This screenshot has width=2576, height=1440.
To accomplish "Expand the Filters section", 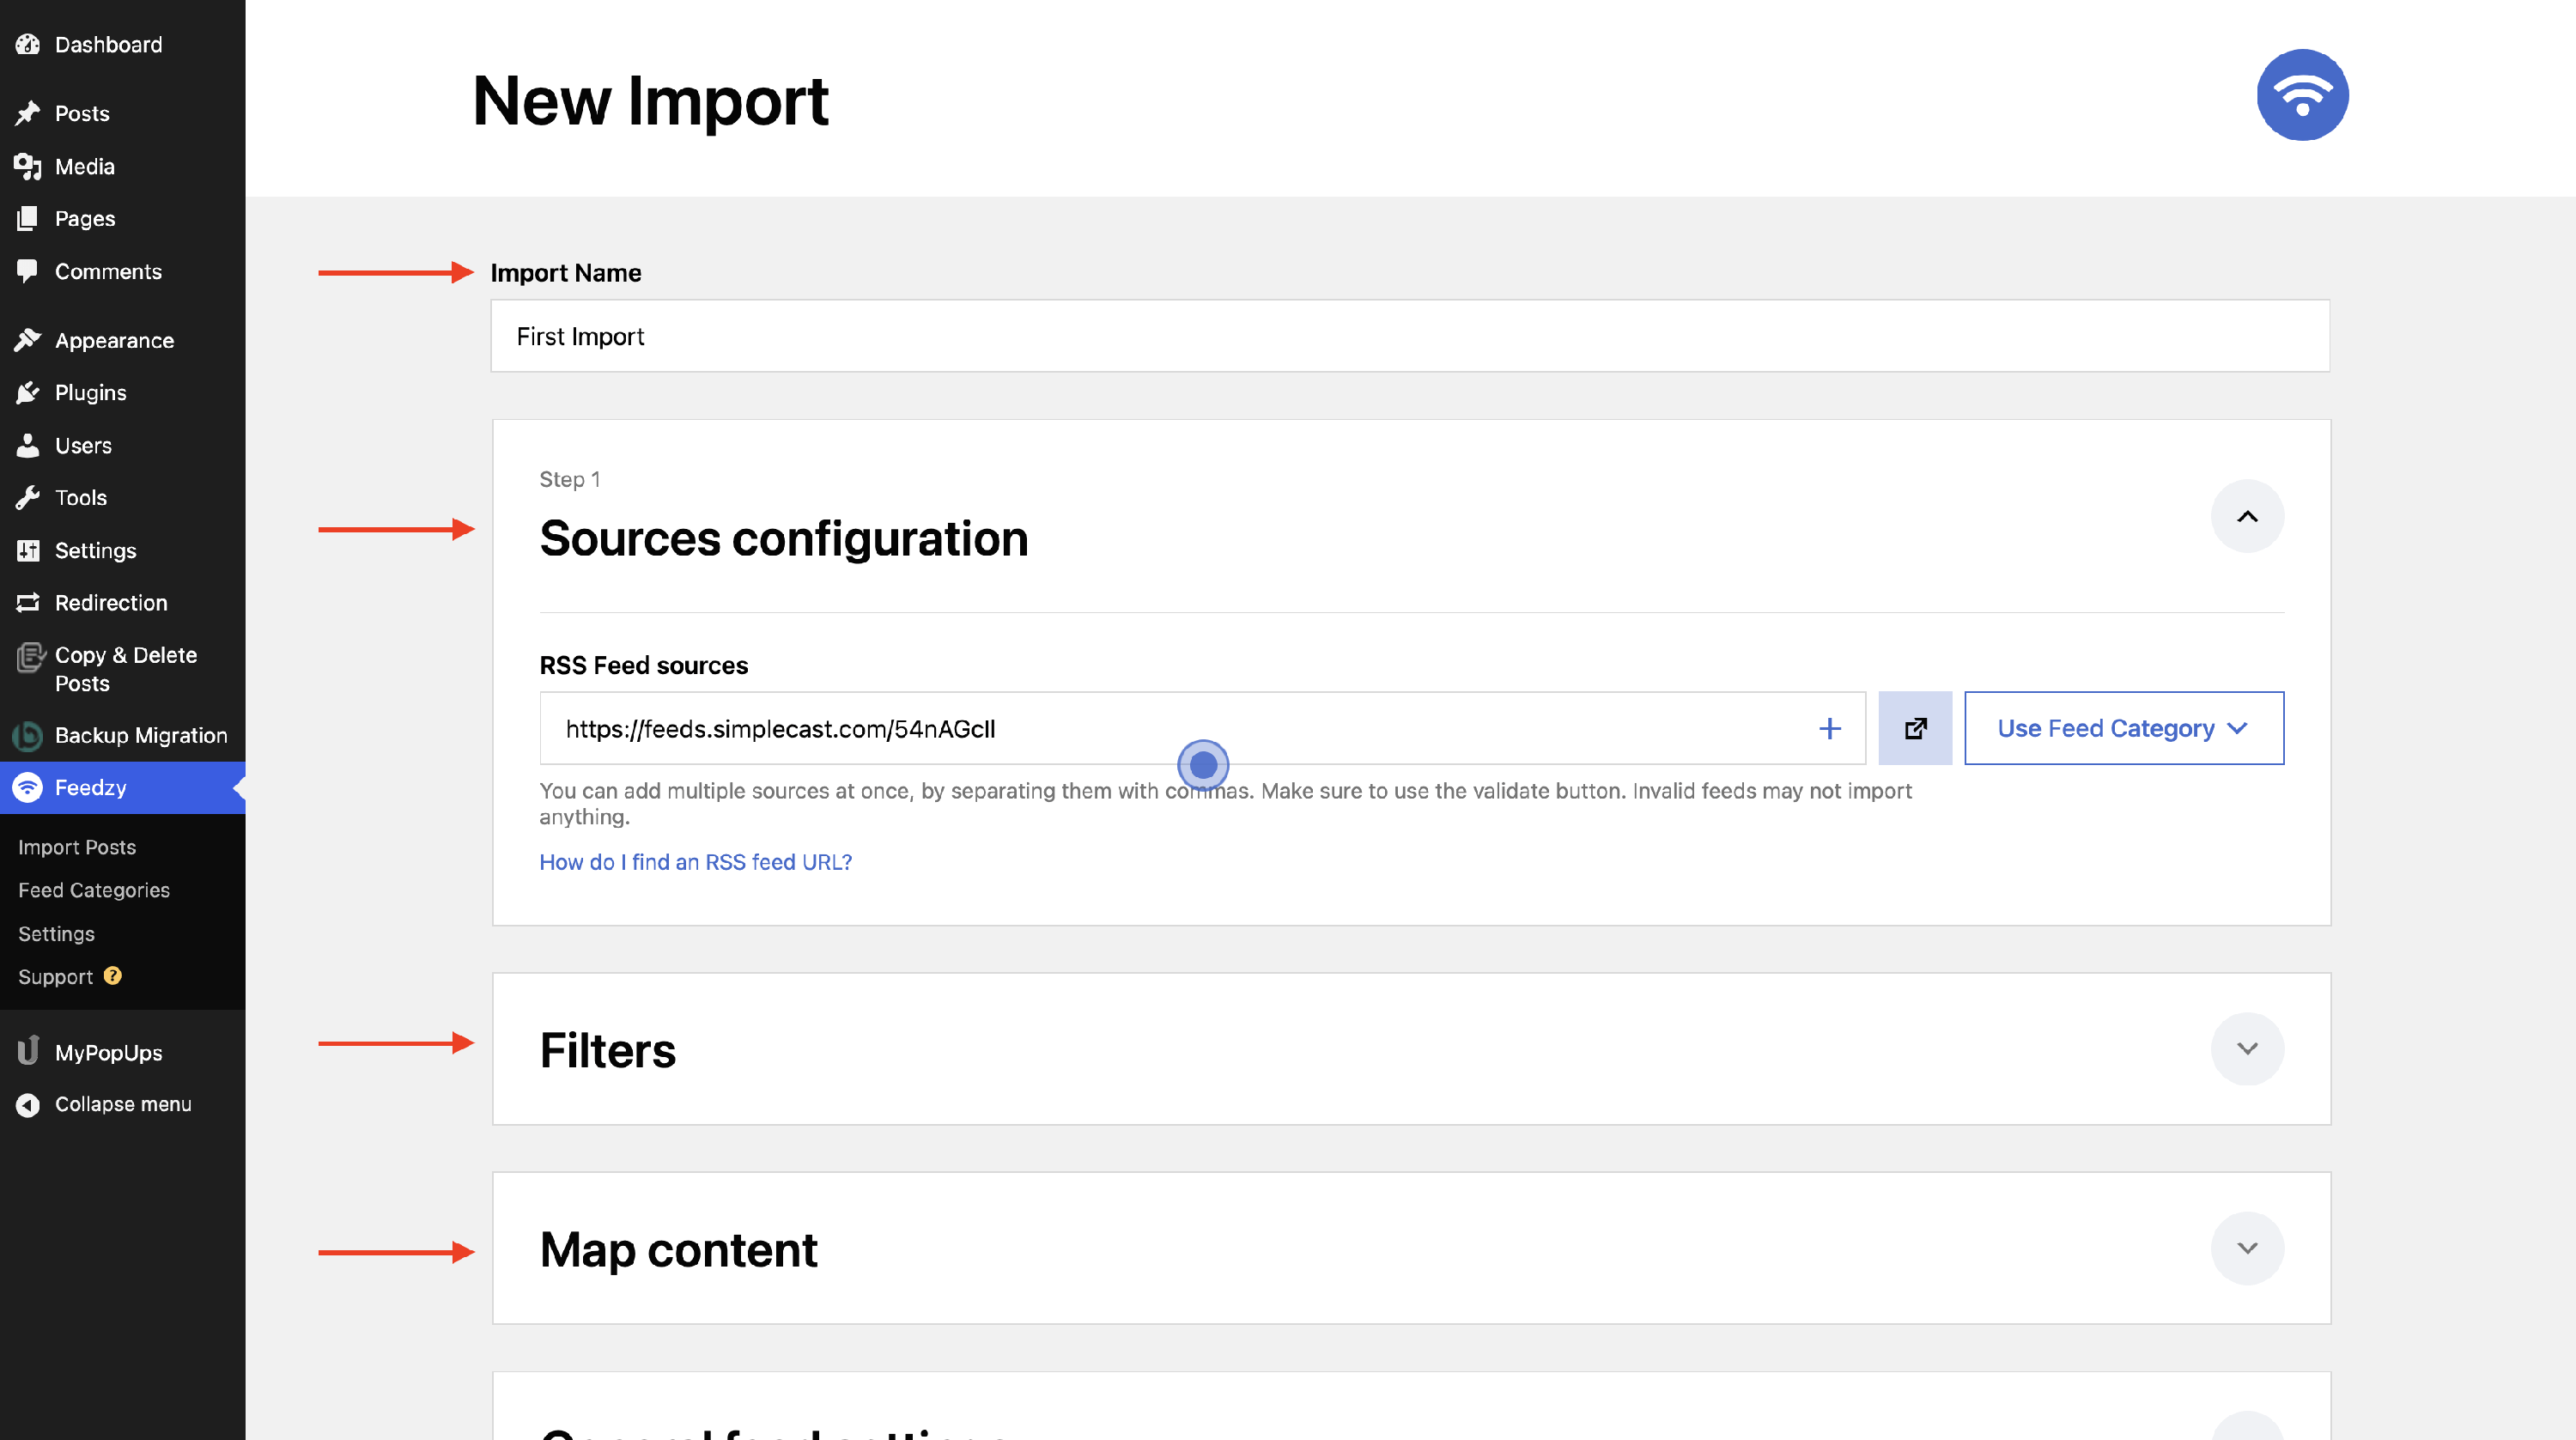I will tap(2246, 1048).
